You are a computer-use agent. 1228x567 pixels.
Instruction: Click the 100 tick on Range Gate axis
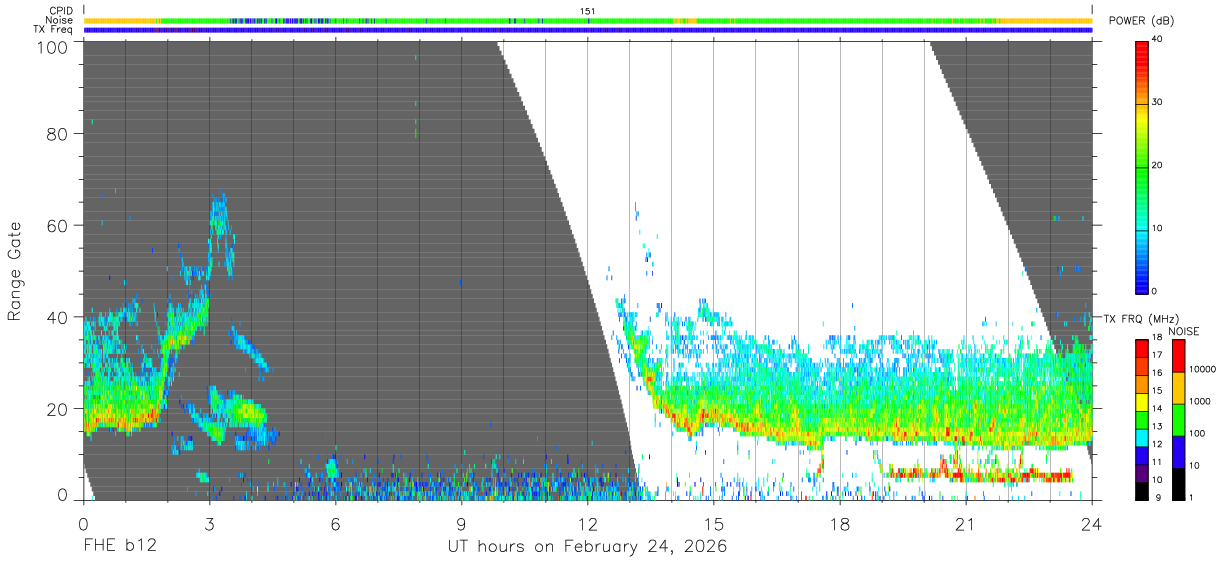55,47
